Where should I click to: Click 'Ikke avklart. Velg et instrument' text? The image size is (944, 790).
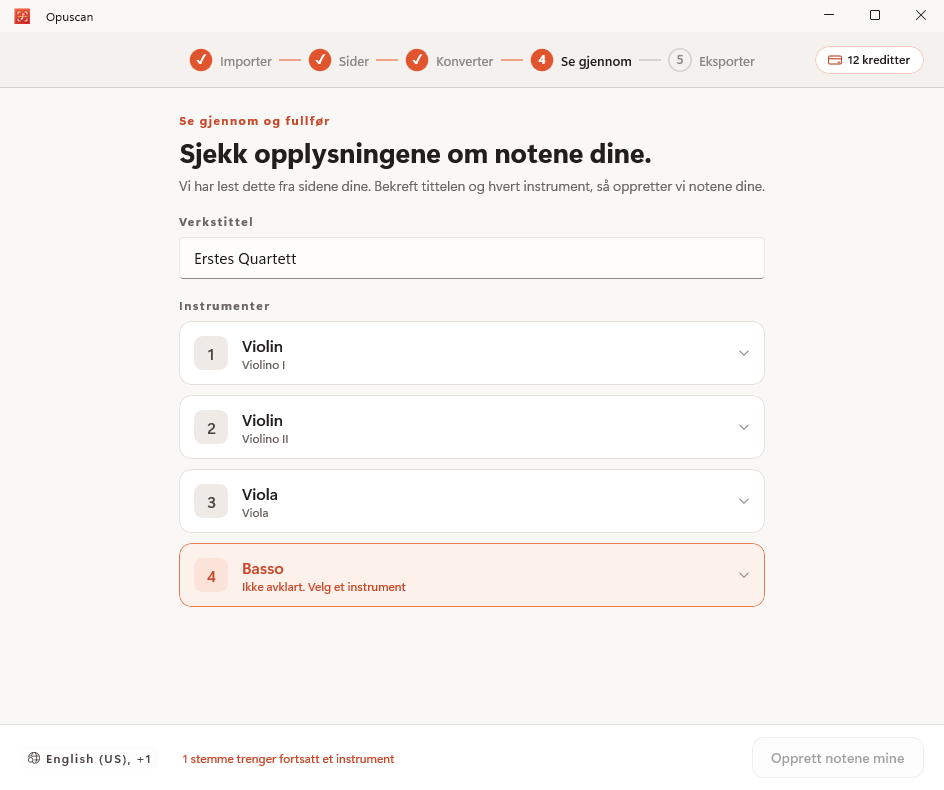[324, 587]
